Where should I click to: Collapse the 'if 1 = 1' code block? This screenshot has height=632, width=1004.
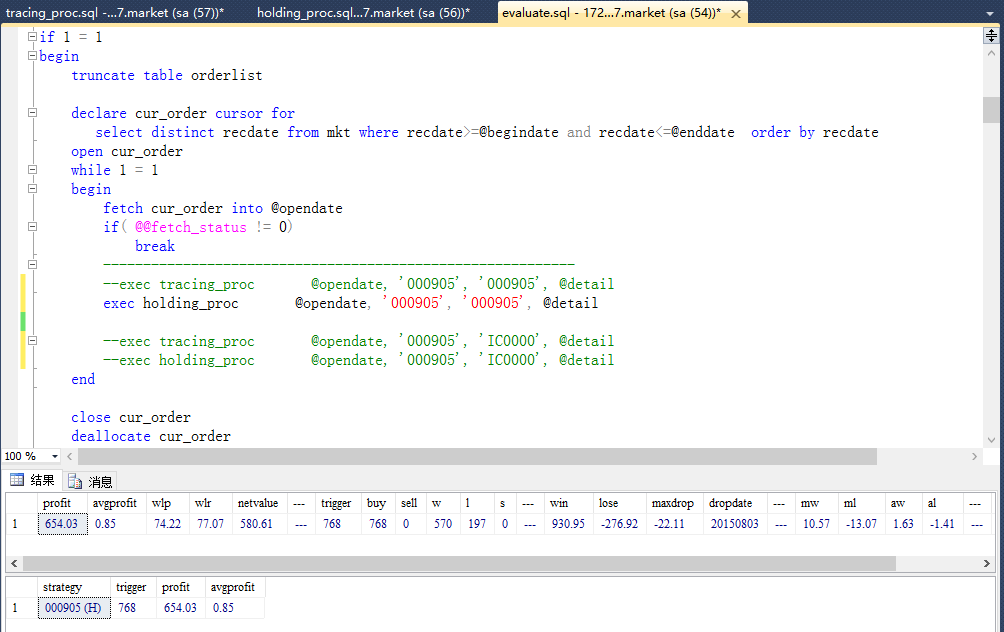pos(32,37)
